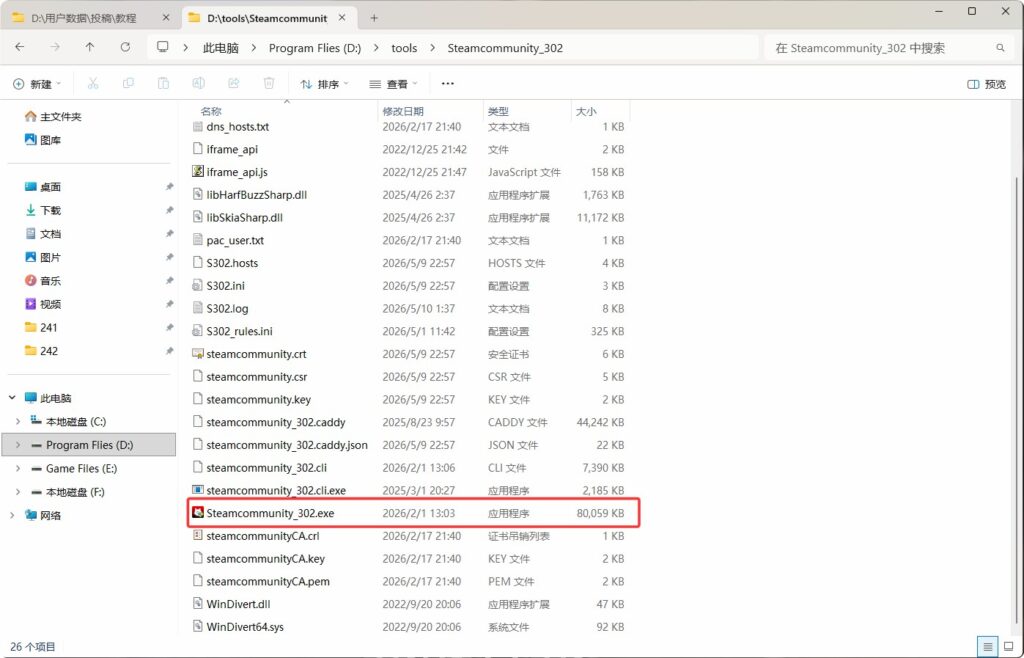Screen dimensions: 1024x658
Task: Click the Share icon in toolbar
Action: tap(233, 84)
